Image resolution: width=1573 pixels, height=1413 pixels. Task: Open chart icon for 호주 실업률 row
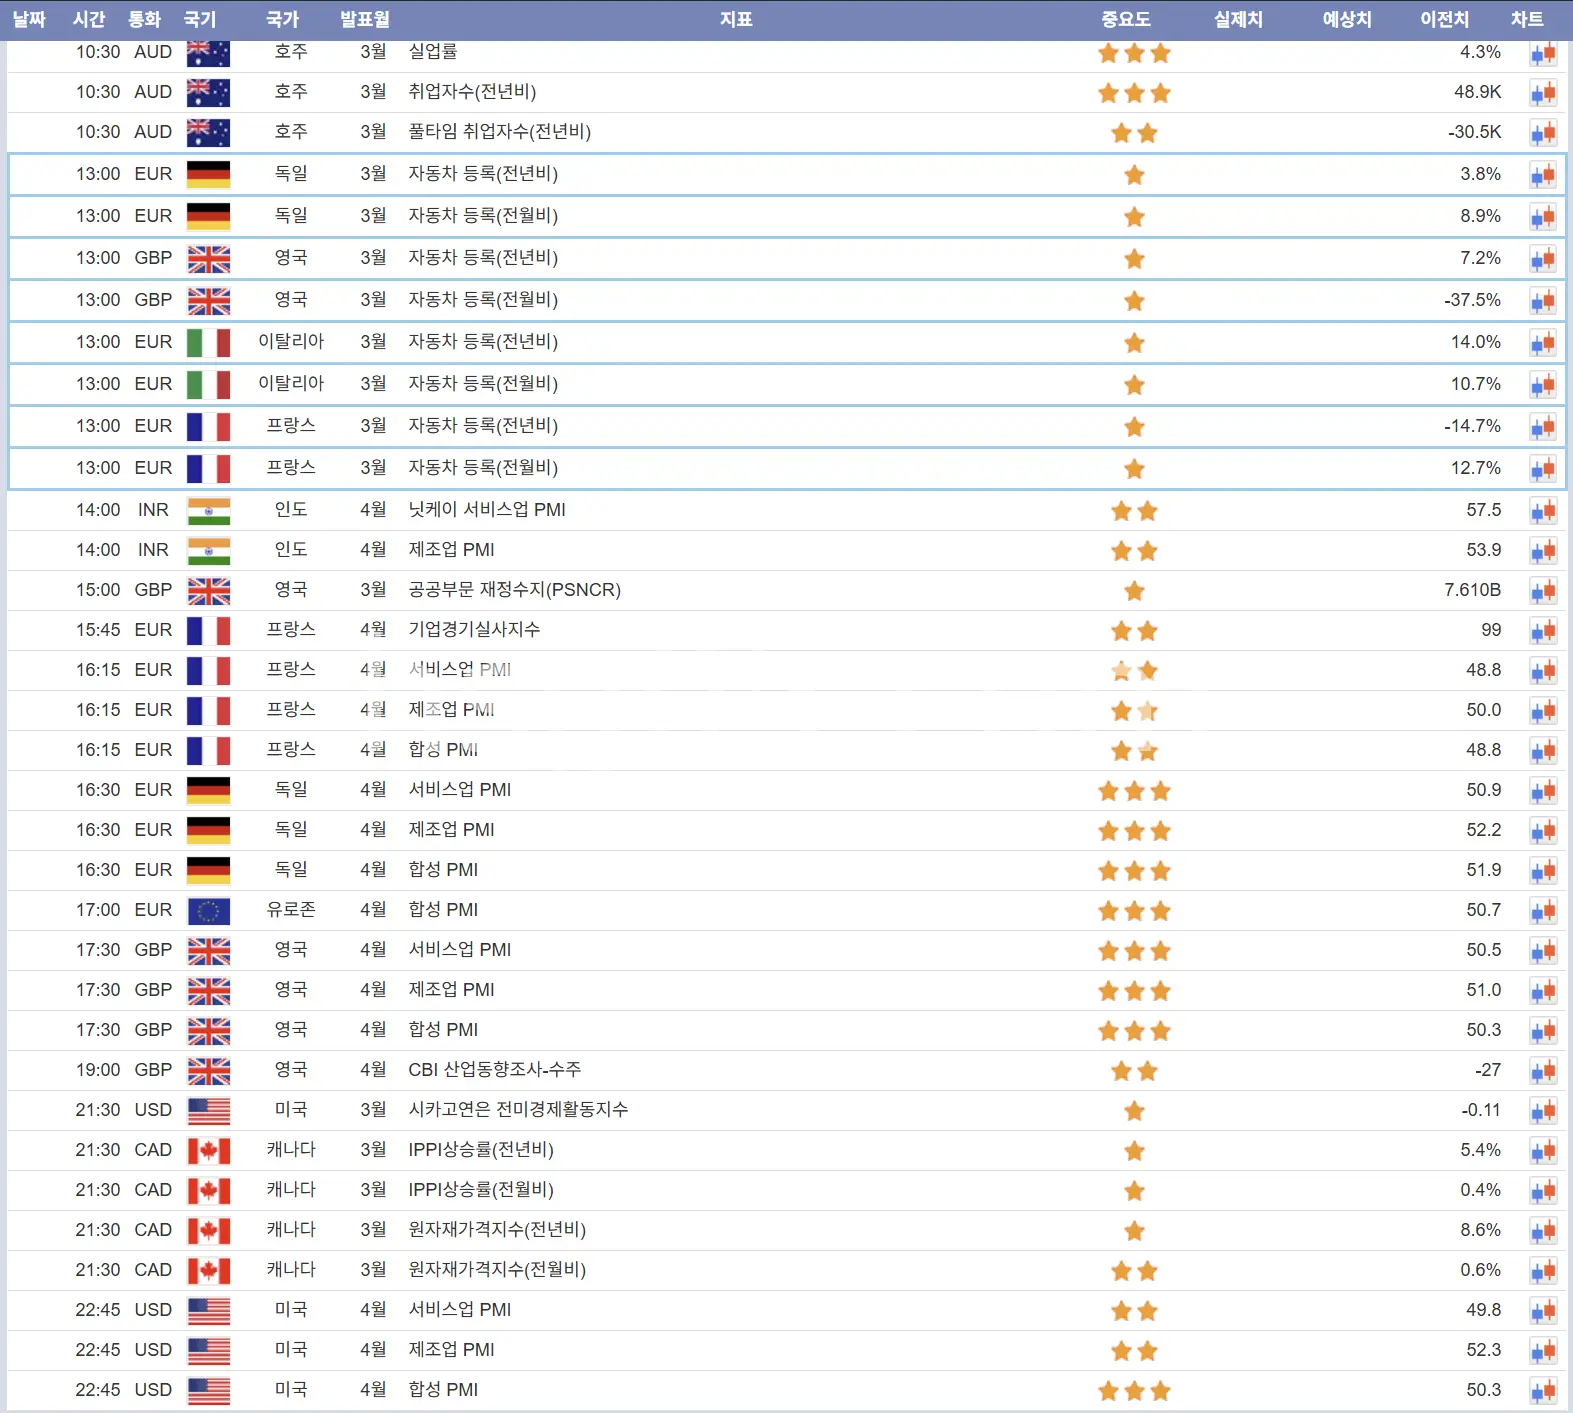coord(1543,54)
